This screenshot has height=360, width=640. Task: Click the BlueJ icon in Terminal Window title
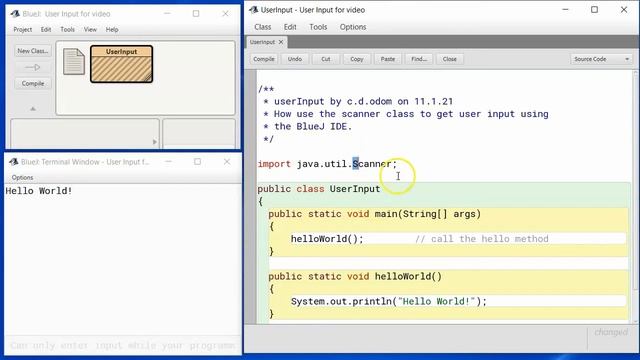tap(14, 162)
